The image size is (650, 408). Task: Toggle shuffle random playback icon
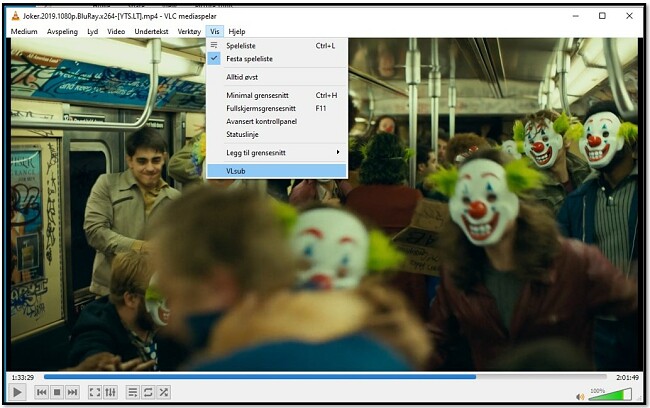pos(164,392)
